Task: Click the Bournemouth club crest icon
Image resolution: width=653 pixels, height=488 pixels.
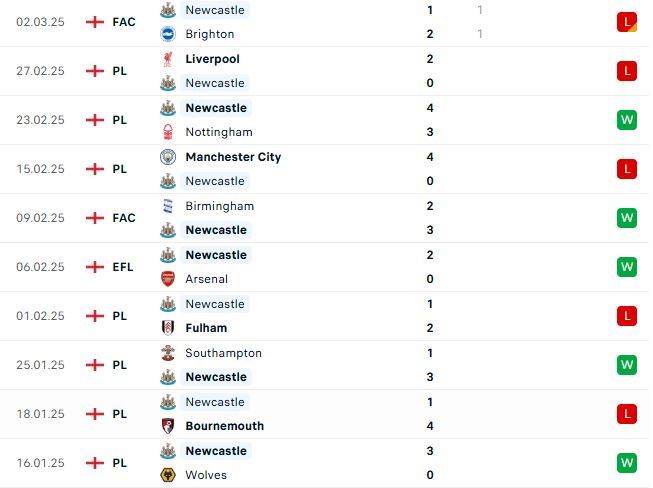Action: (168, 426)
